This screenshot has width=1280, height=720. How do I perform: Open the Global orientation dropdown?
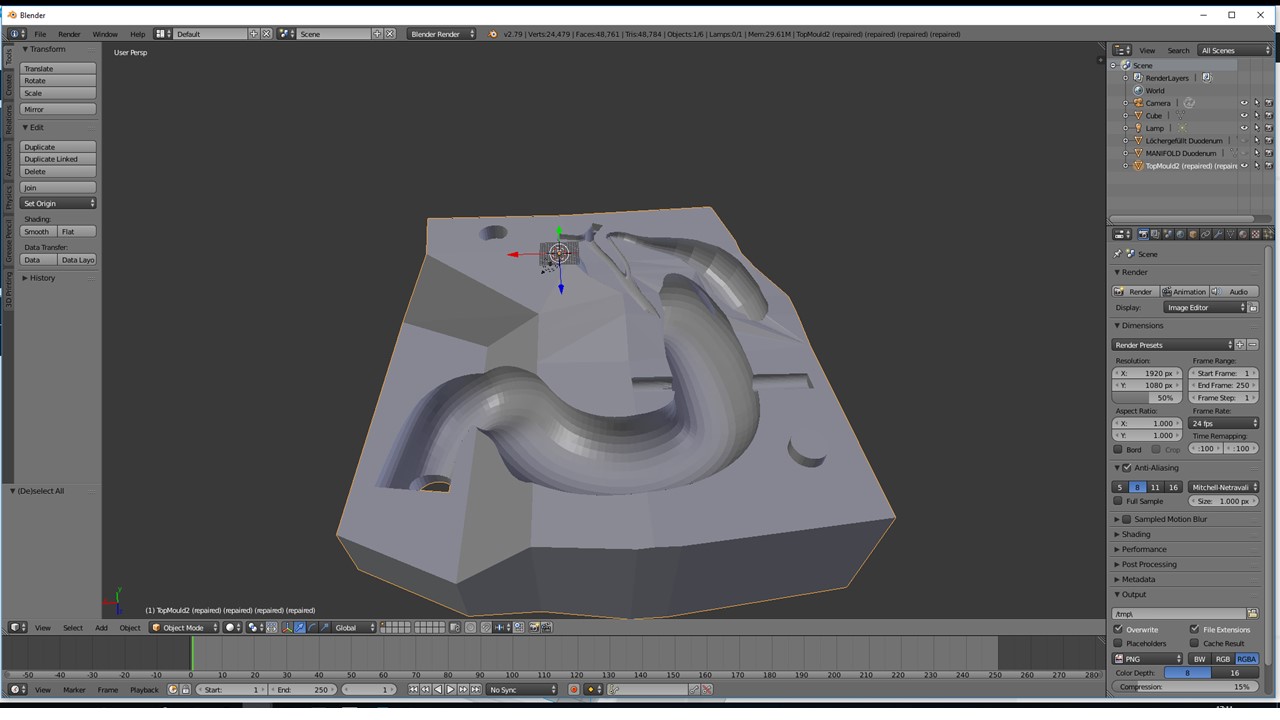point(354,627)
